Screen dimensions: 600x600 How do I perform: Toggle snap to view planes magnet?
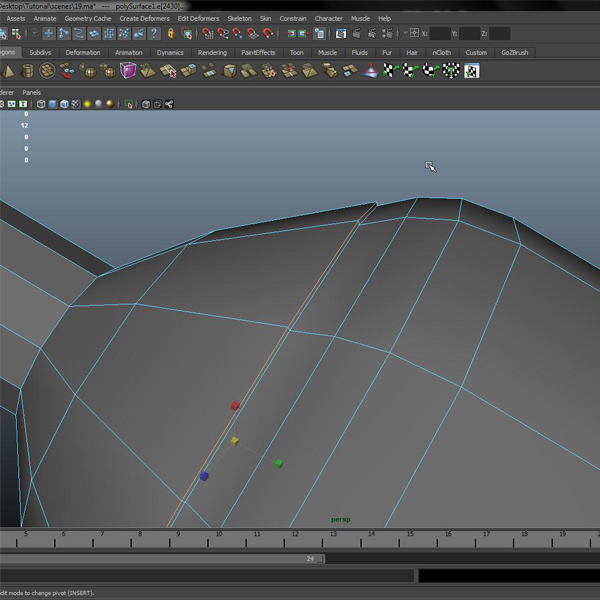[253, 34]
